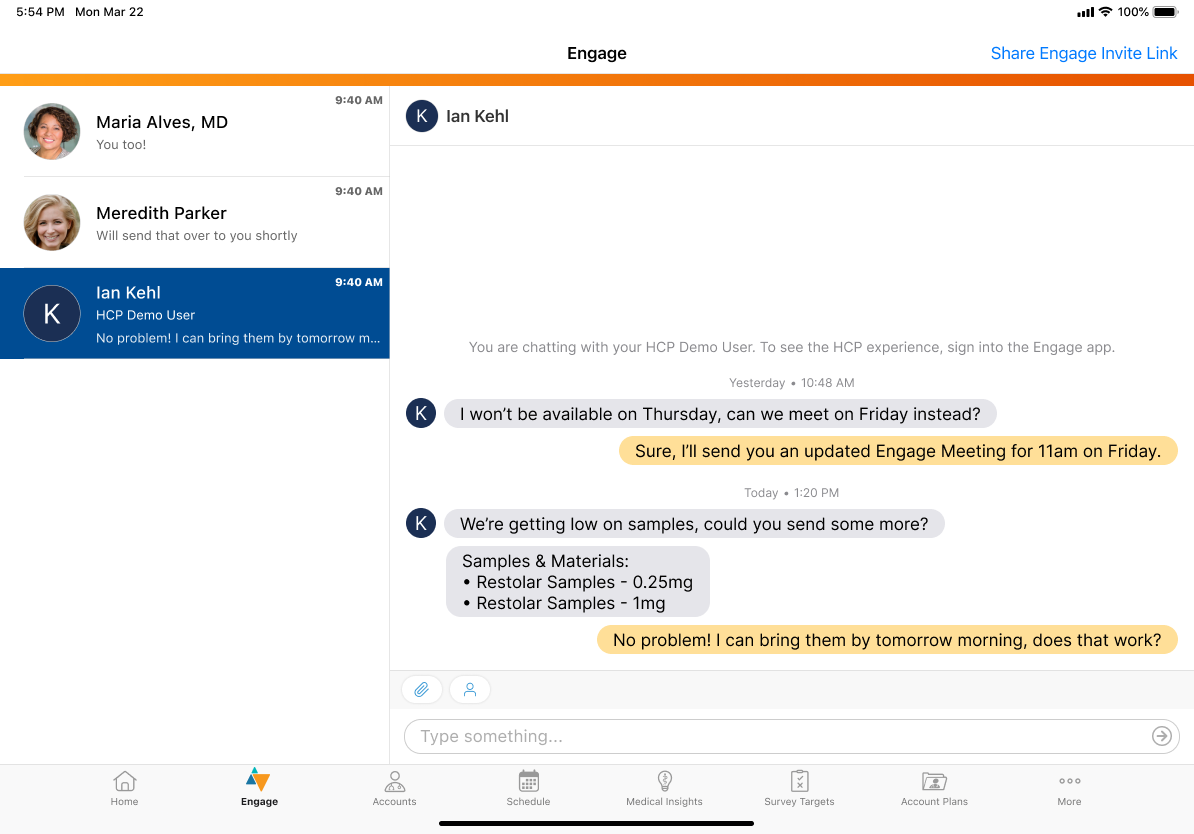Tap the person contact icon button

(x=470, y=690)
